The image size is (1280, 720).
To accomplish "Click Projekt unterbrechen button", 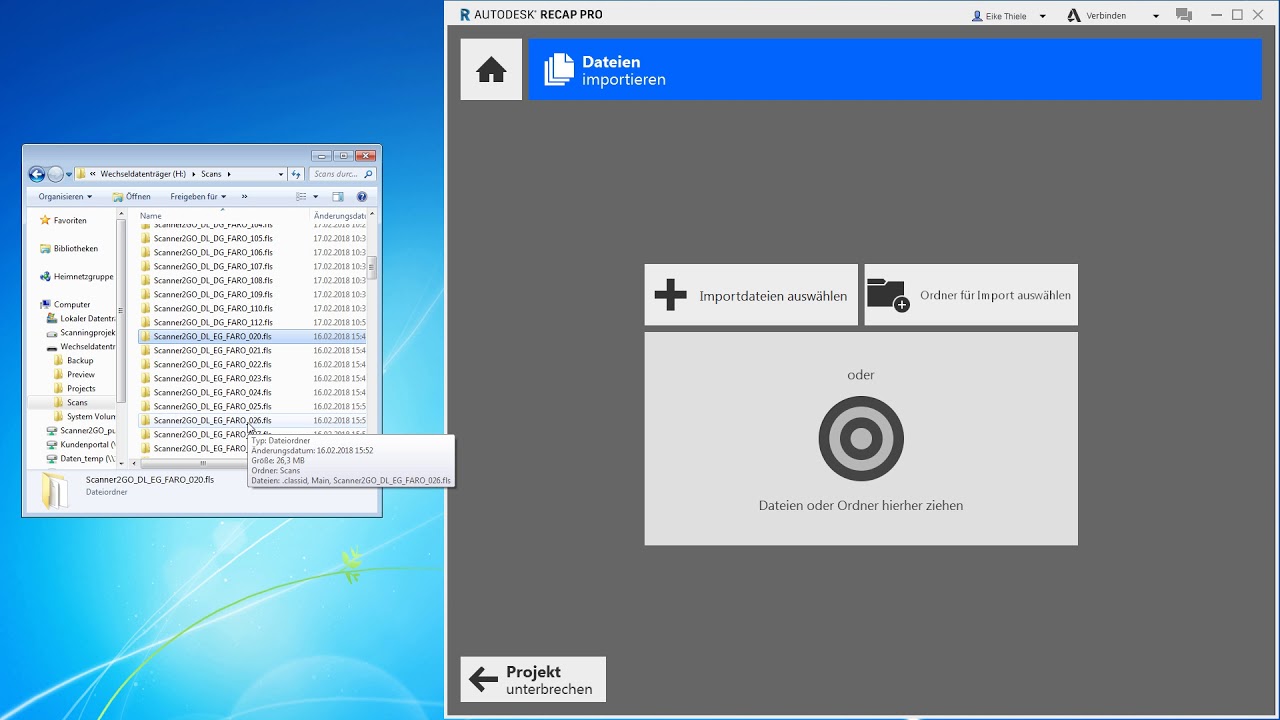I will pyautogui.click(x=533, y=679).
